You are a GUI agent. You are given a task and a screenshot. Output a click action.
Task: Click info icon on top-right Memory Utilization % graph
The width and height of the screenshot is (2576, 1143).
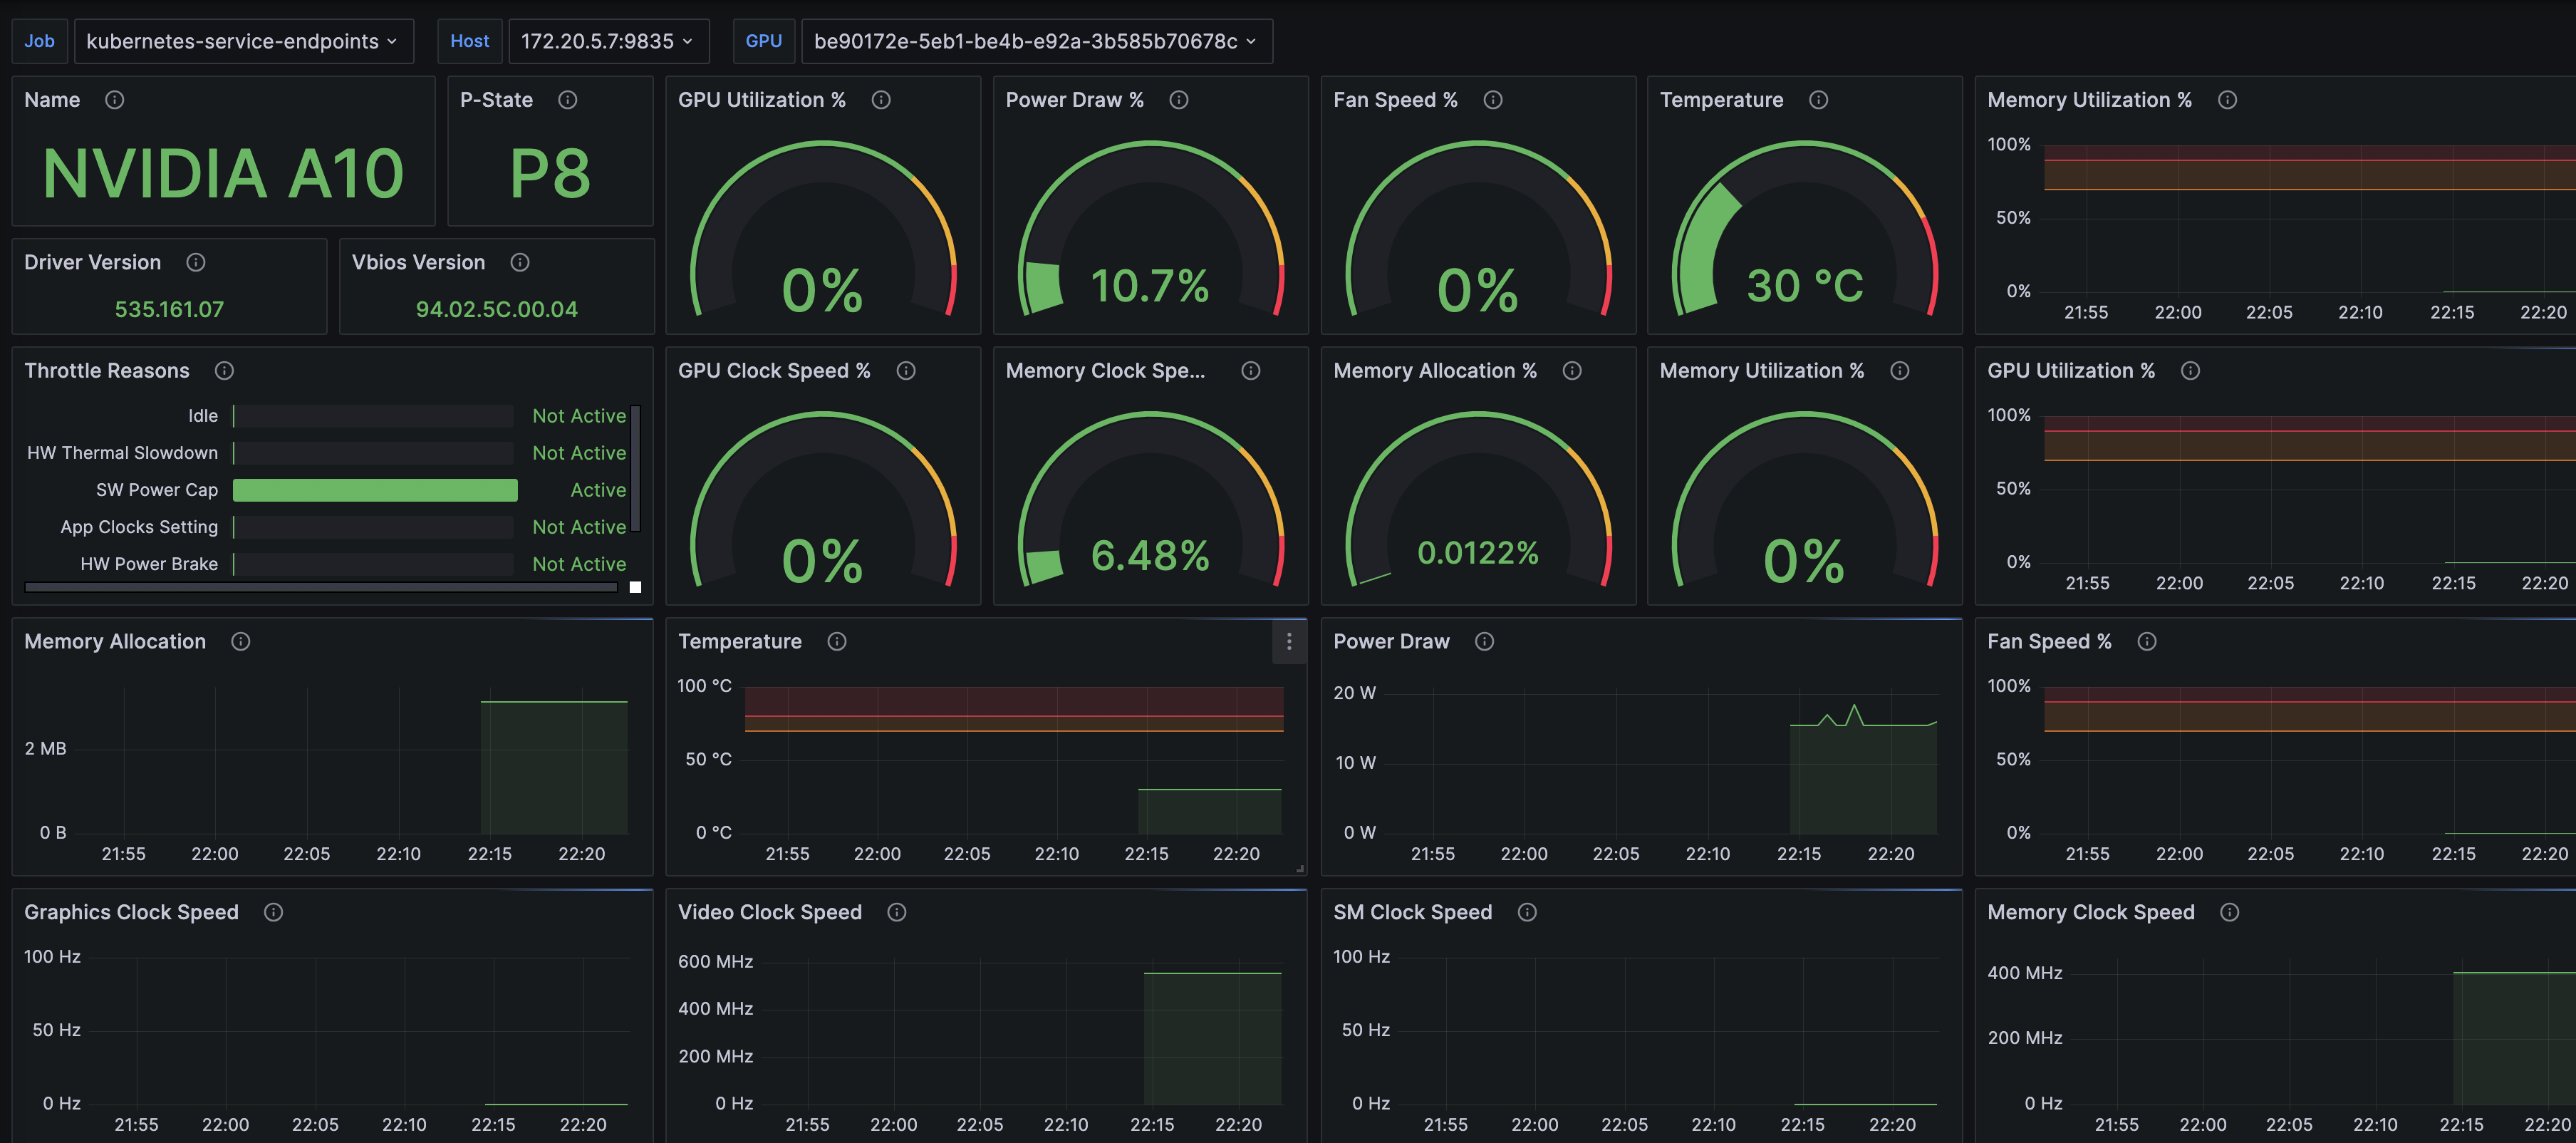click(x=2227, y=100)
